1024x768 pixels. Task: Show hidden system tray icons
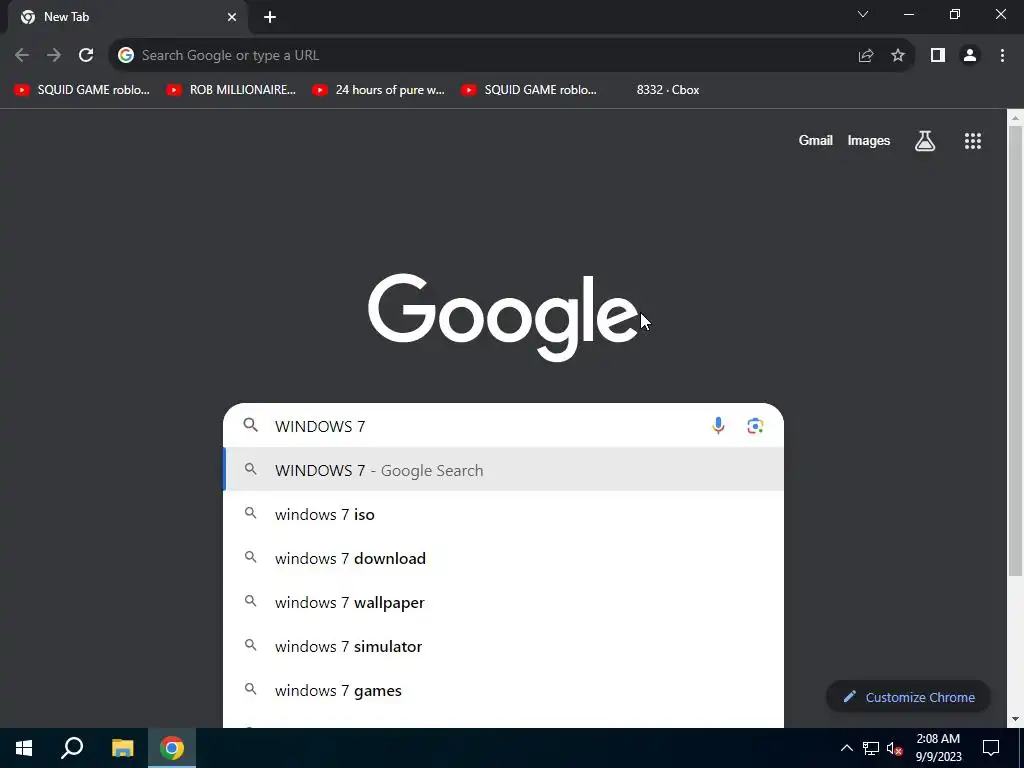tap(846, 748)
